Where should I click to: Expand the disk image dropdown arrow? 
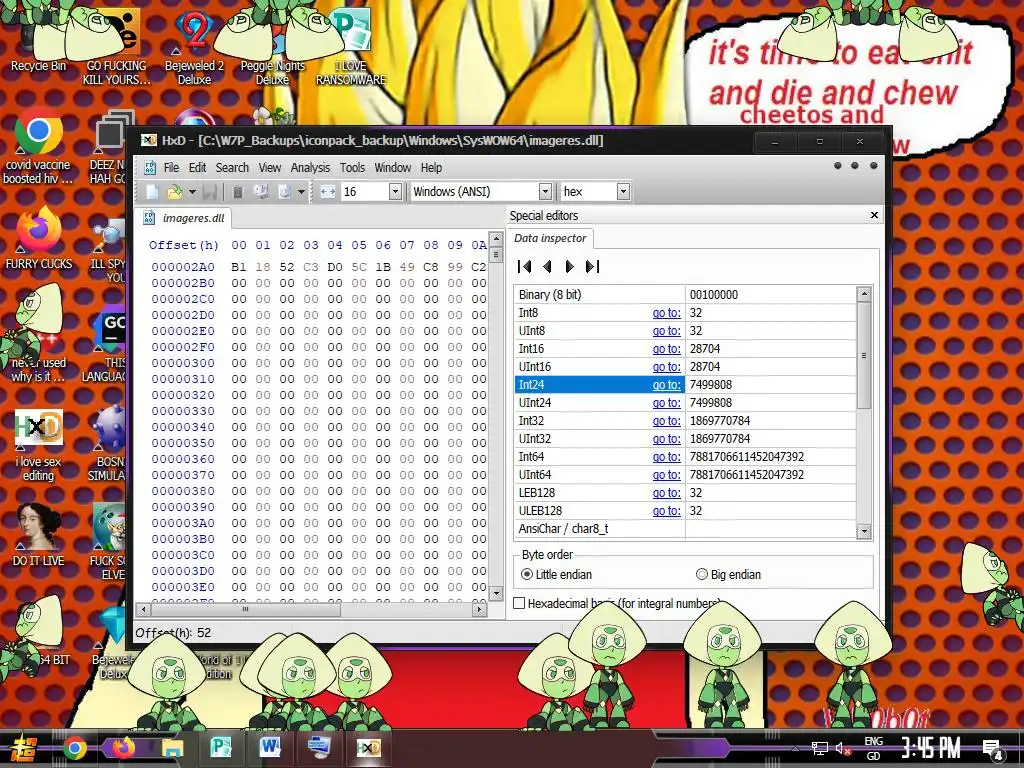pyautogui.click(x=301, y=192)
